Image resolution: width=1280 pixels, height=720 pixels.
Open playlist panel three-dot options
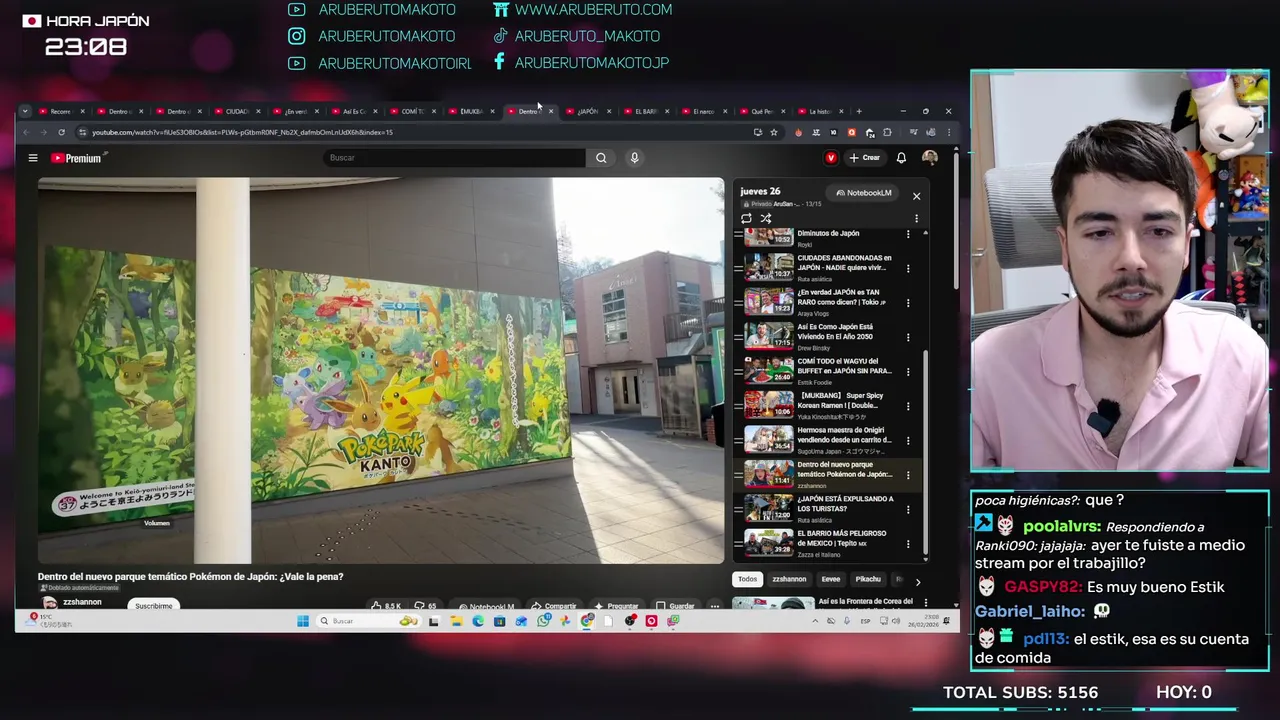pyautogui.click(x=916, y=218)
